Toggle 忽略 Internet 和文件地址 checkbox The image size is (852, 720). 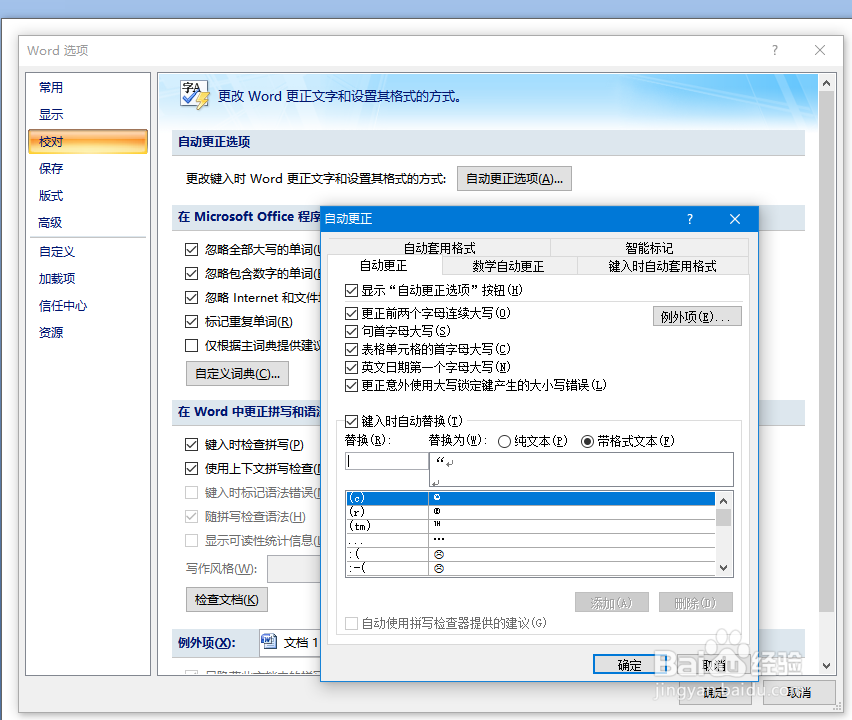[191, 297]
